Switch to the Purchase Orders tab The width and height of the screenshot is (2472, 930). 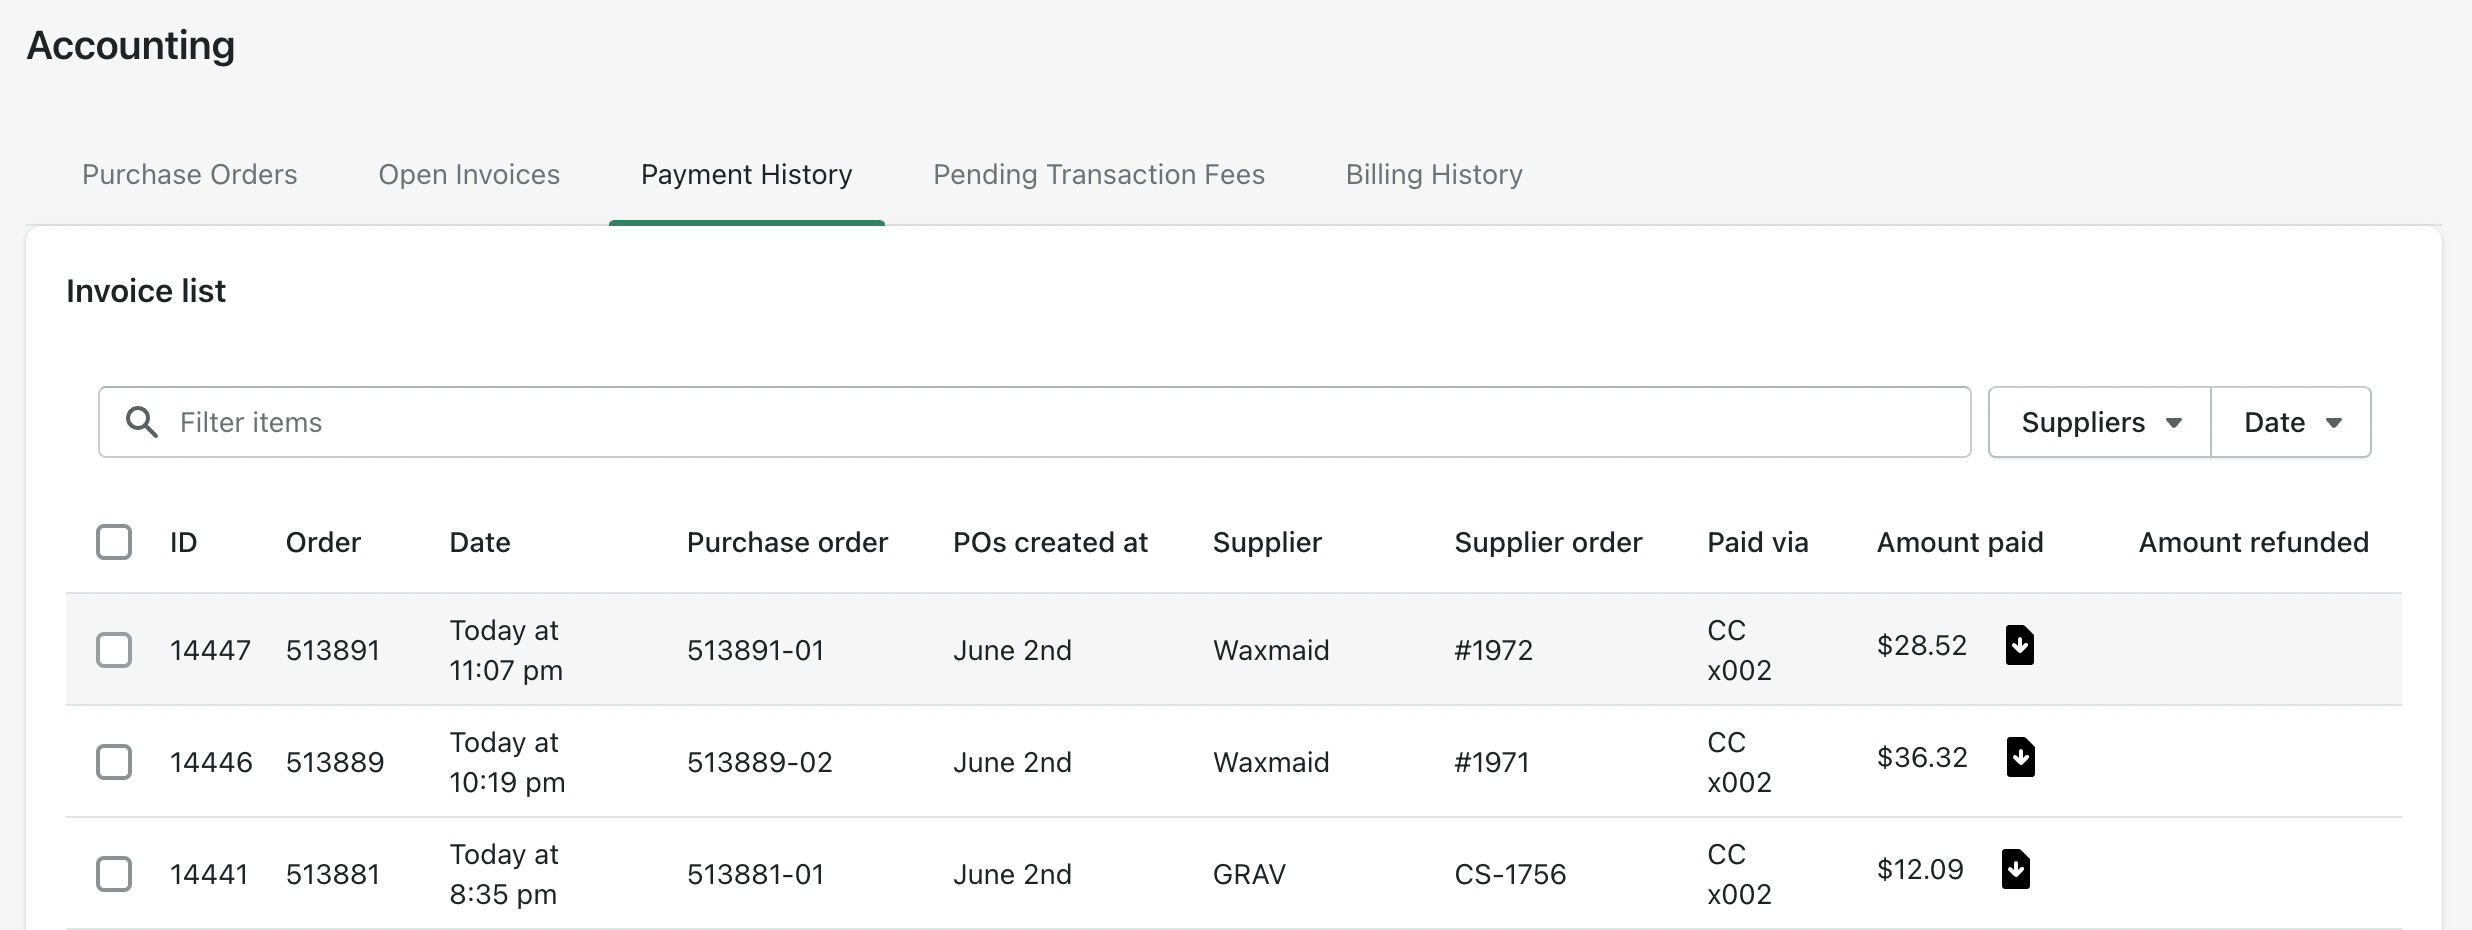click(x=189, y=174)
